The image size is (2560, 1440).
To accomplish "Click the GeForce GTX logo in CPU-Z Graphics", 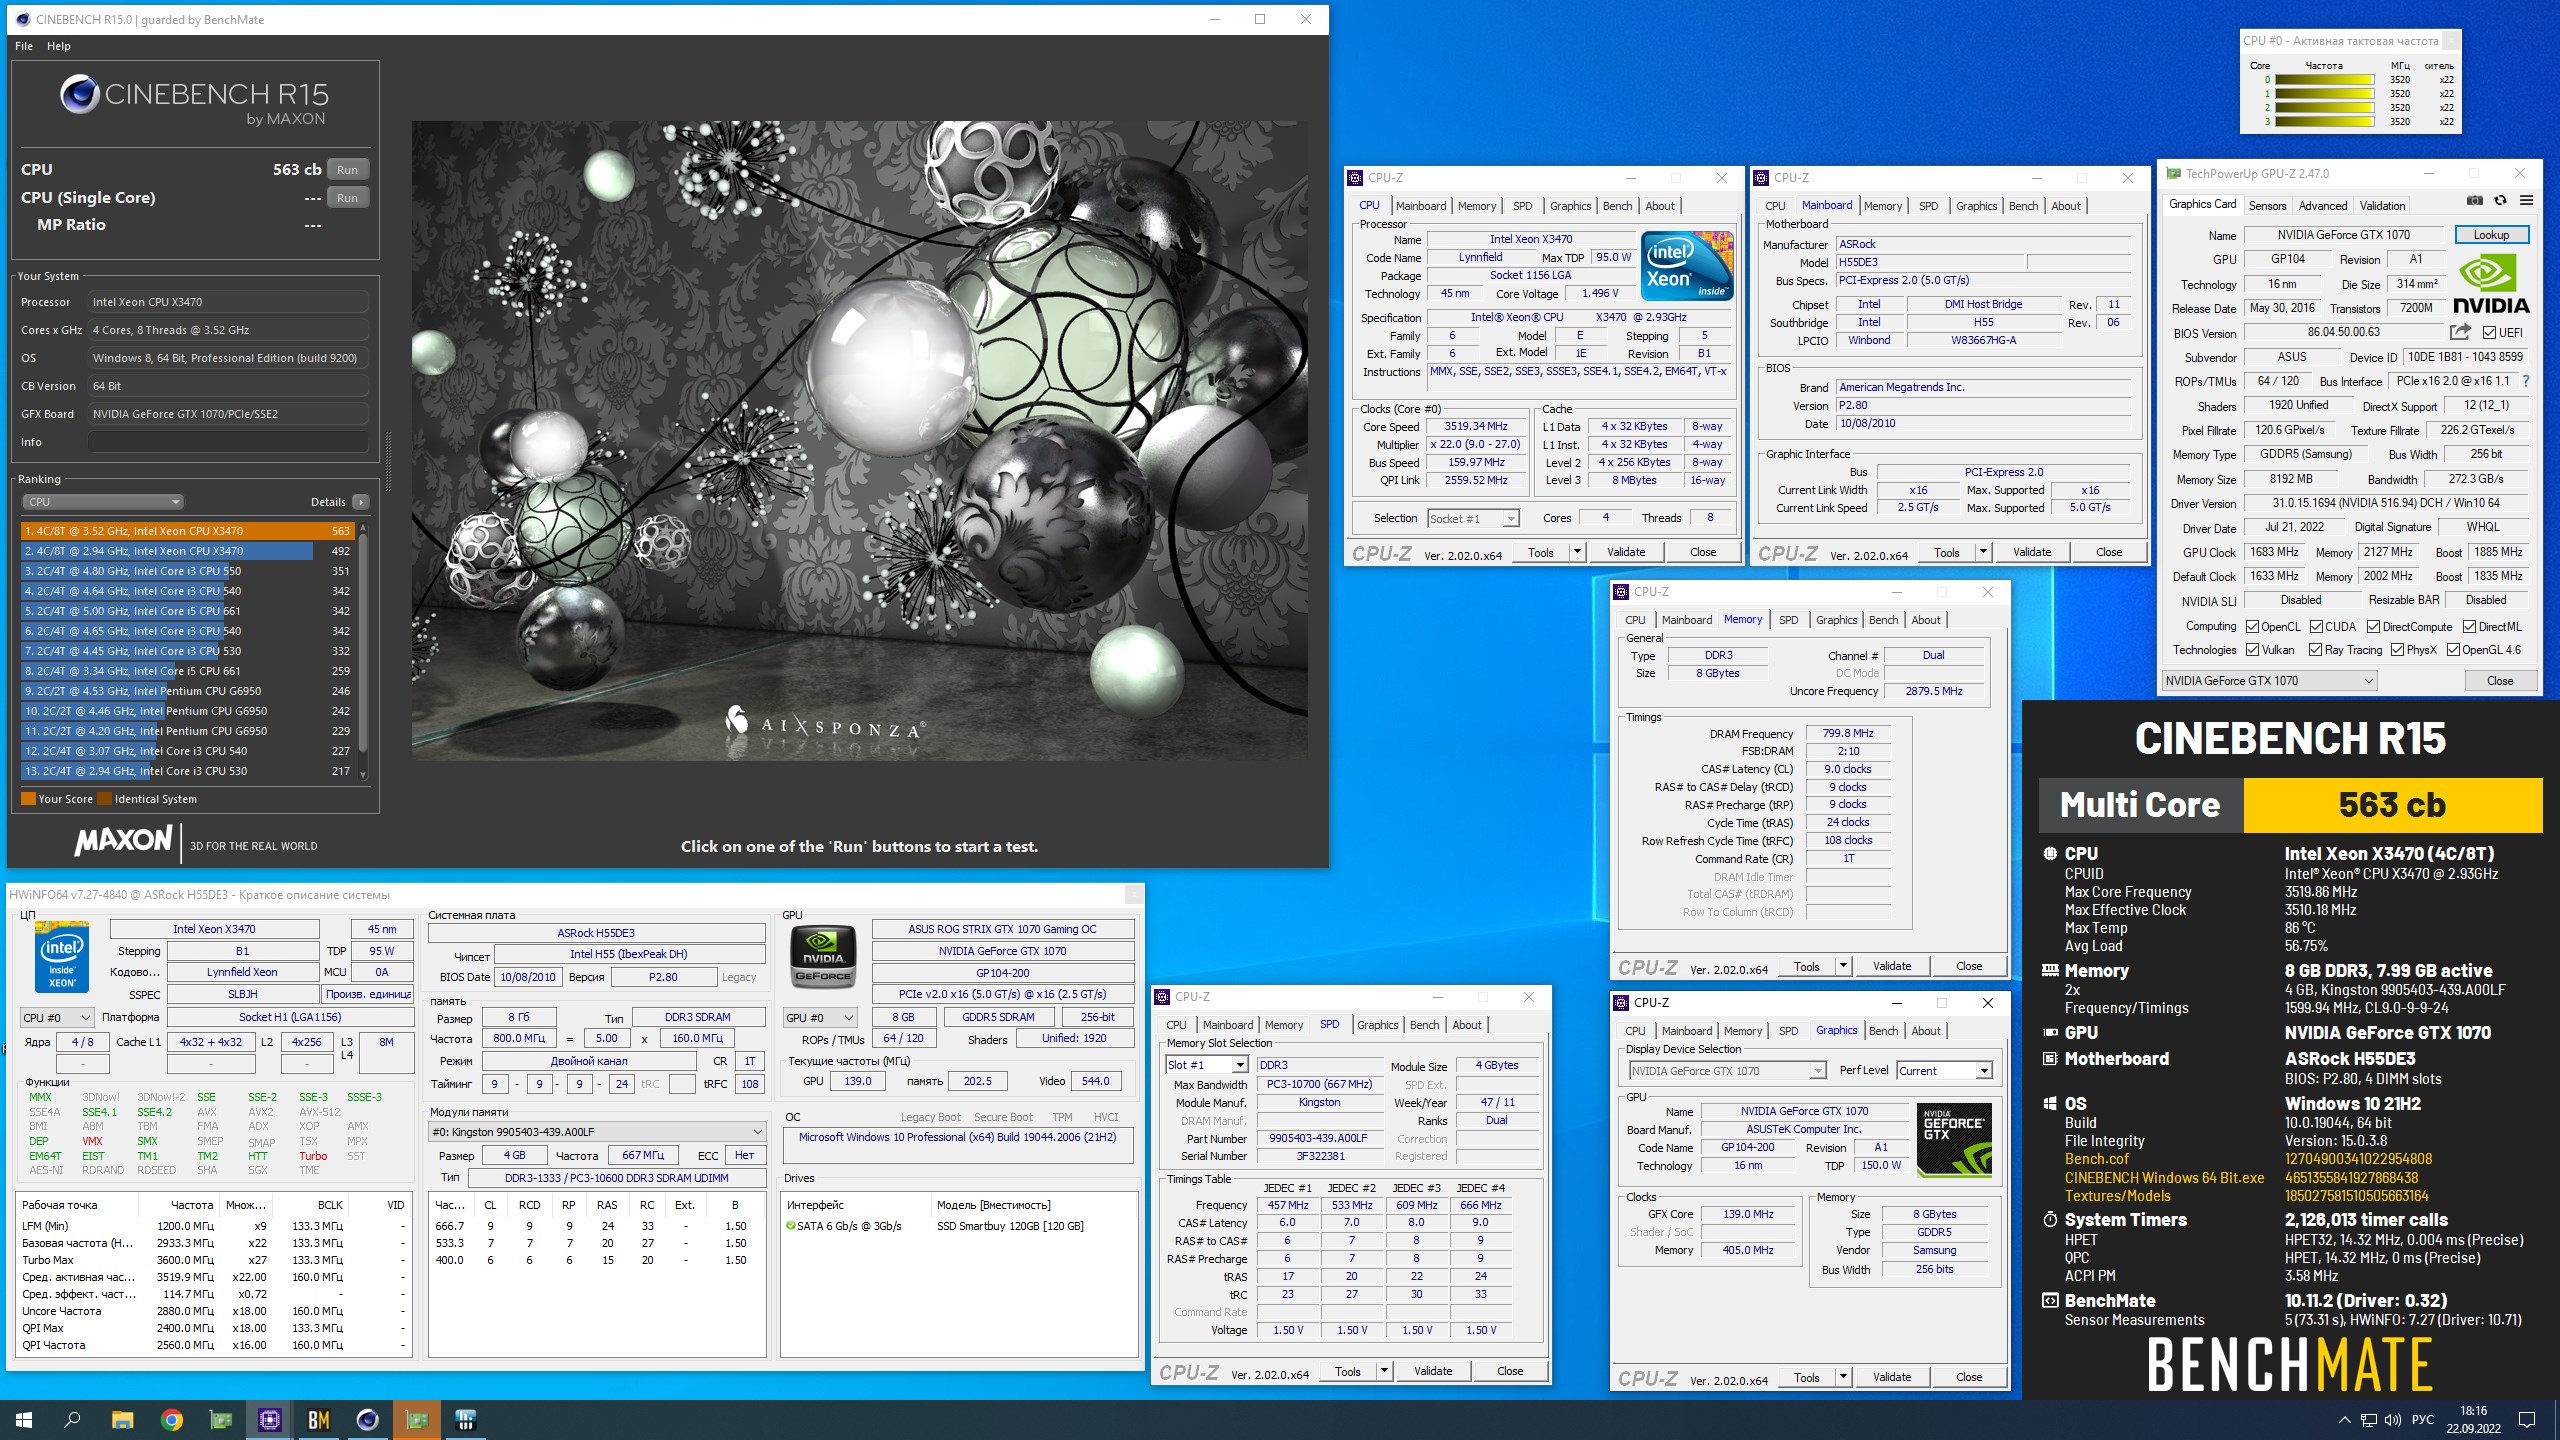I will (1954, 1140).
